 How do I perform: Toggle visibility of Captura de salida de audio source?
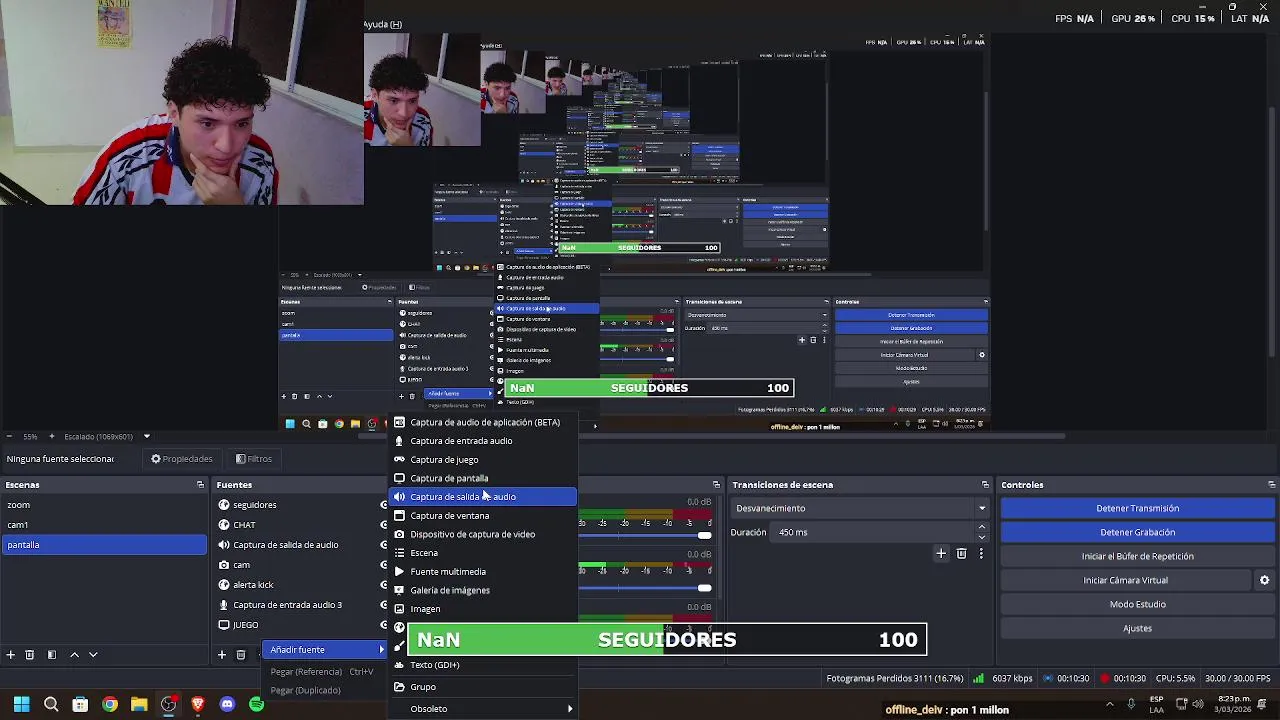pyautogui.click(x=383, y=545)
